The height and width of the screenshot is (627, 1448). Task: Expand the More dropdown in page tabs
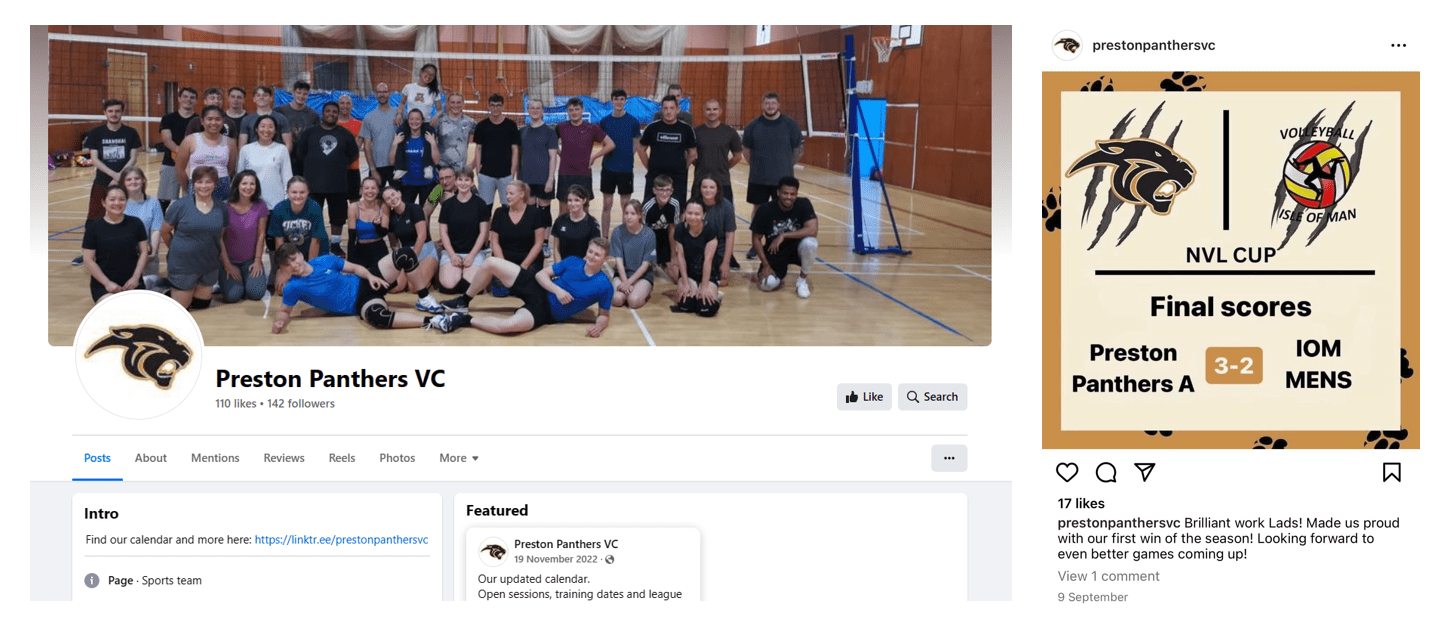pos(459,458)
